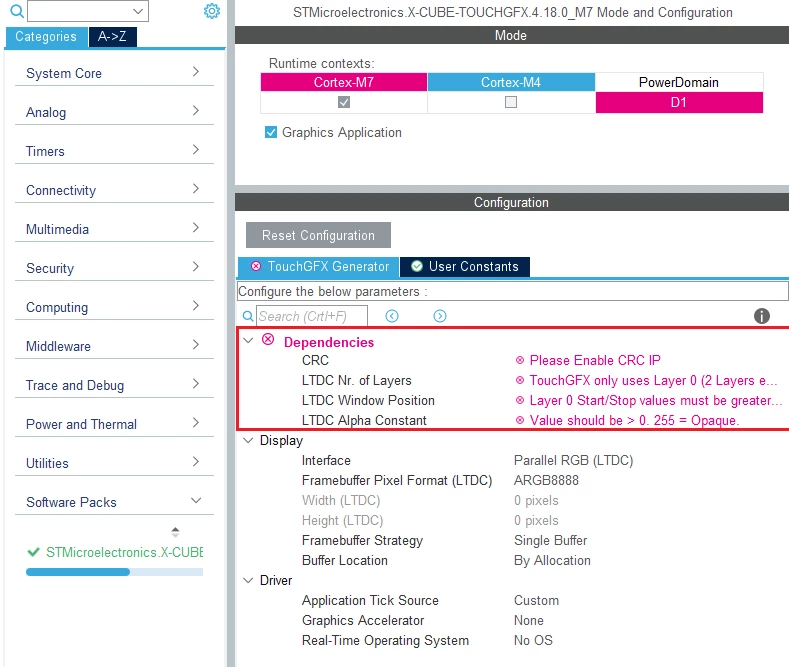Switch to the Categories tab
This screenshot has width=789, height=667.
[x=46, y=37]
